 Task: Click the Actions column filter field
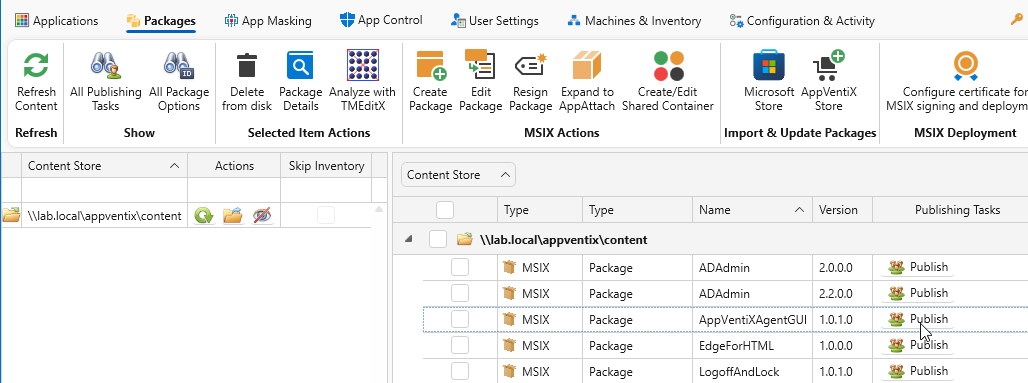234,190
